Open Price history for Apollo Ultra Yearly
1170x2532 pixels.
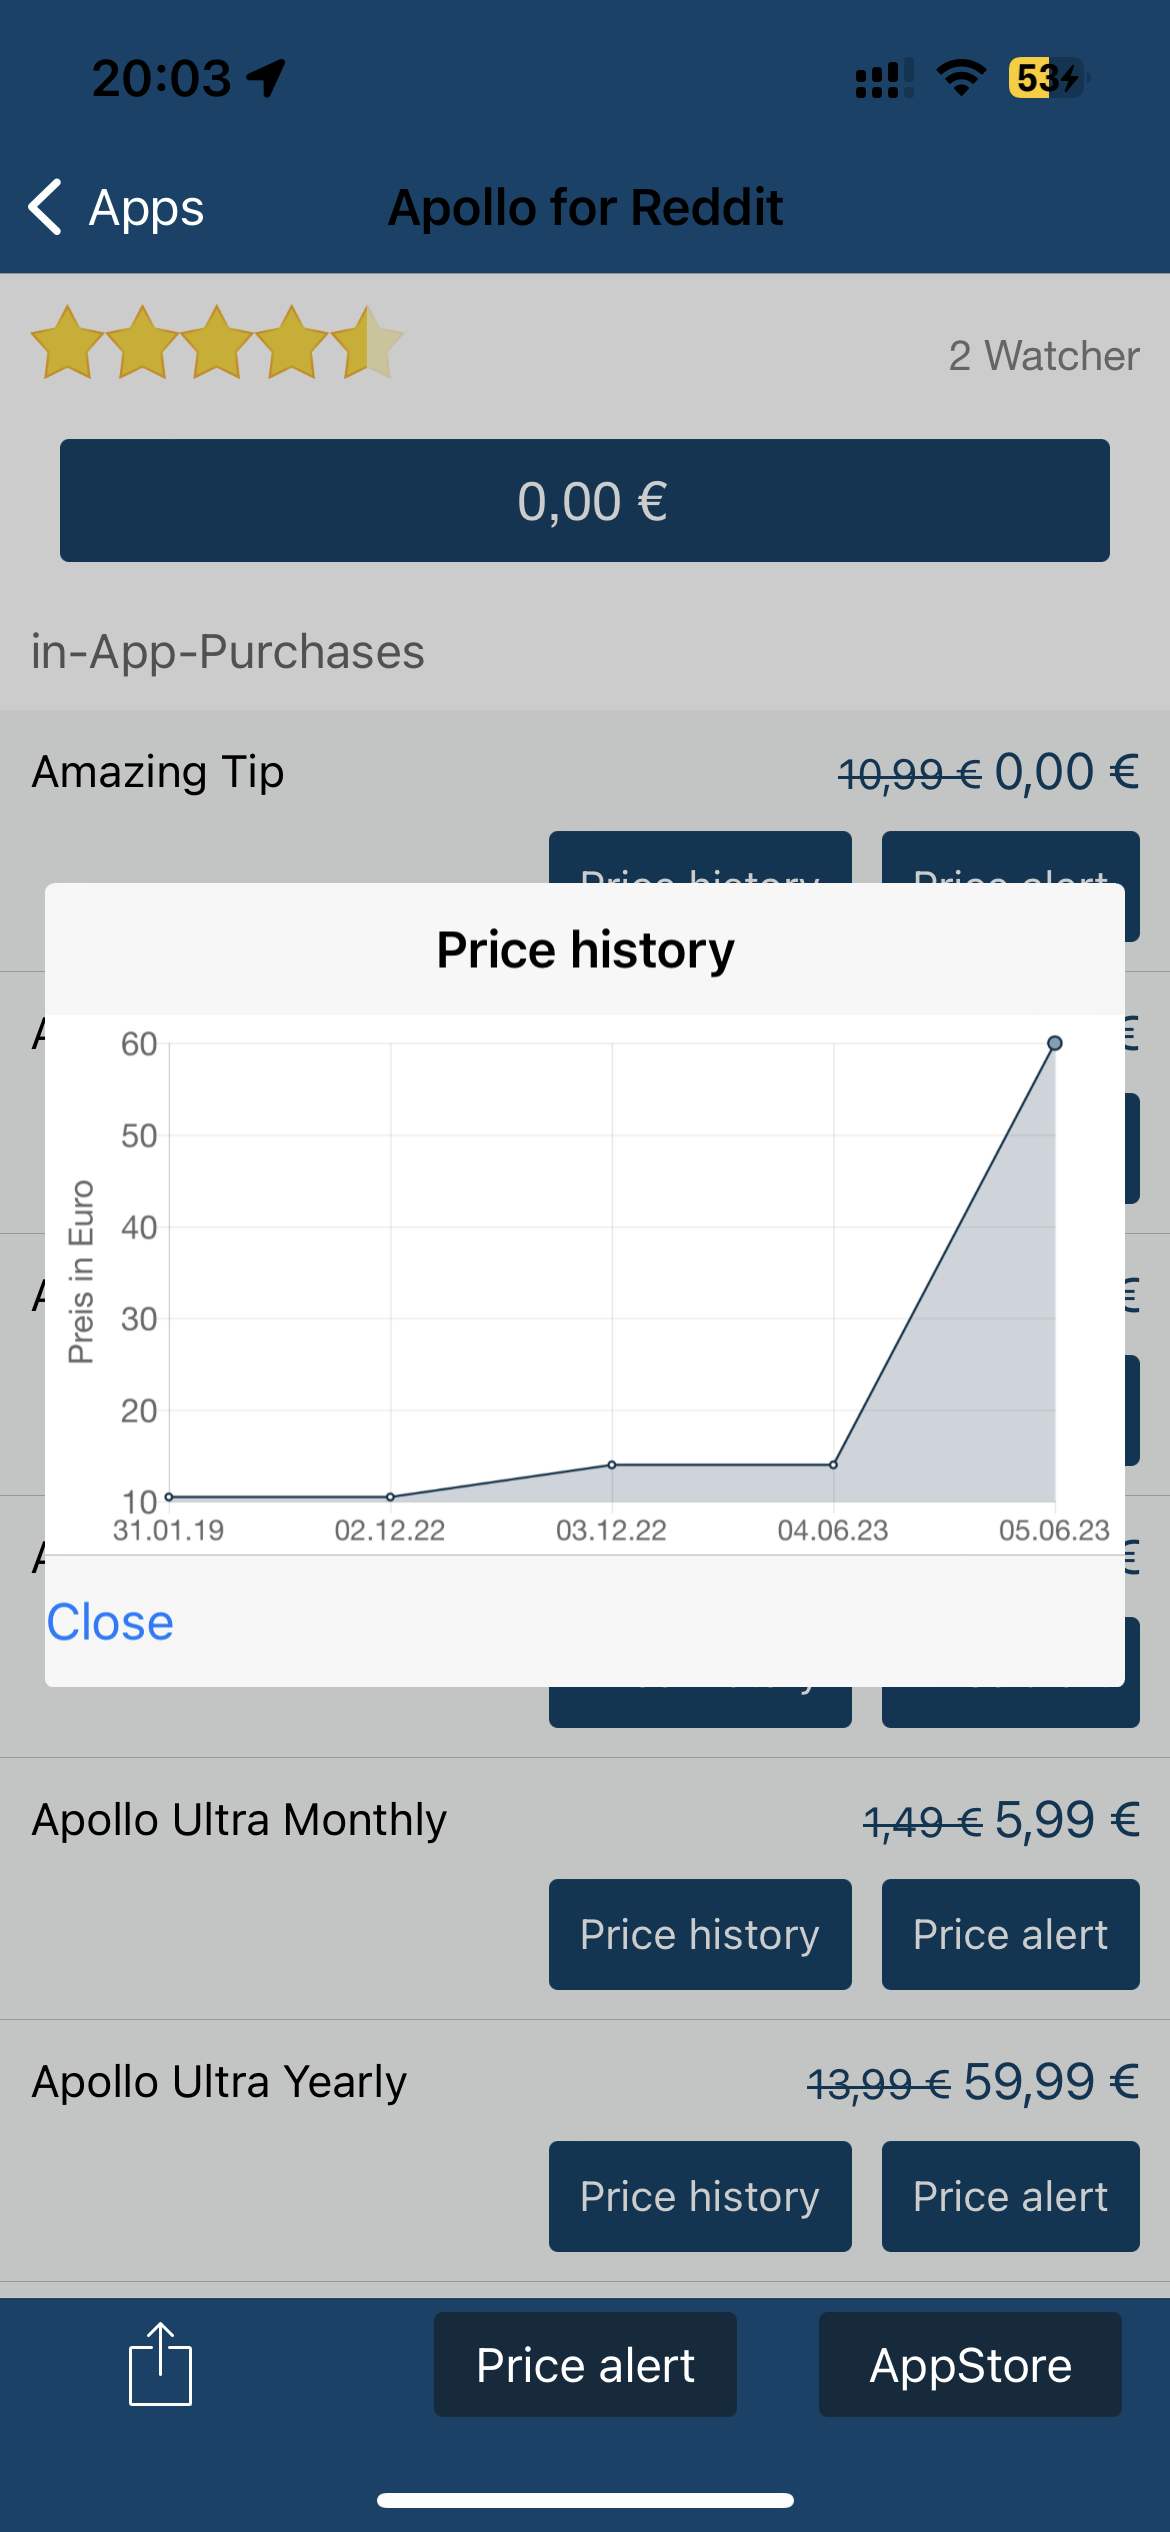click(700, 2196)
